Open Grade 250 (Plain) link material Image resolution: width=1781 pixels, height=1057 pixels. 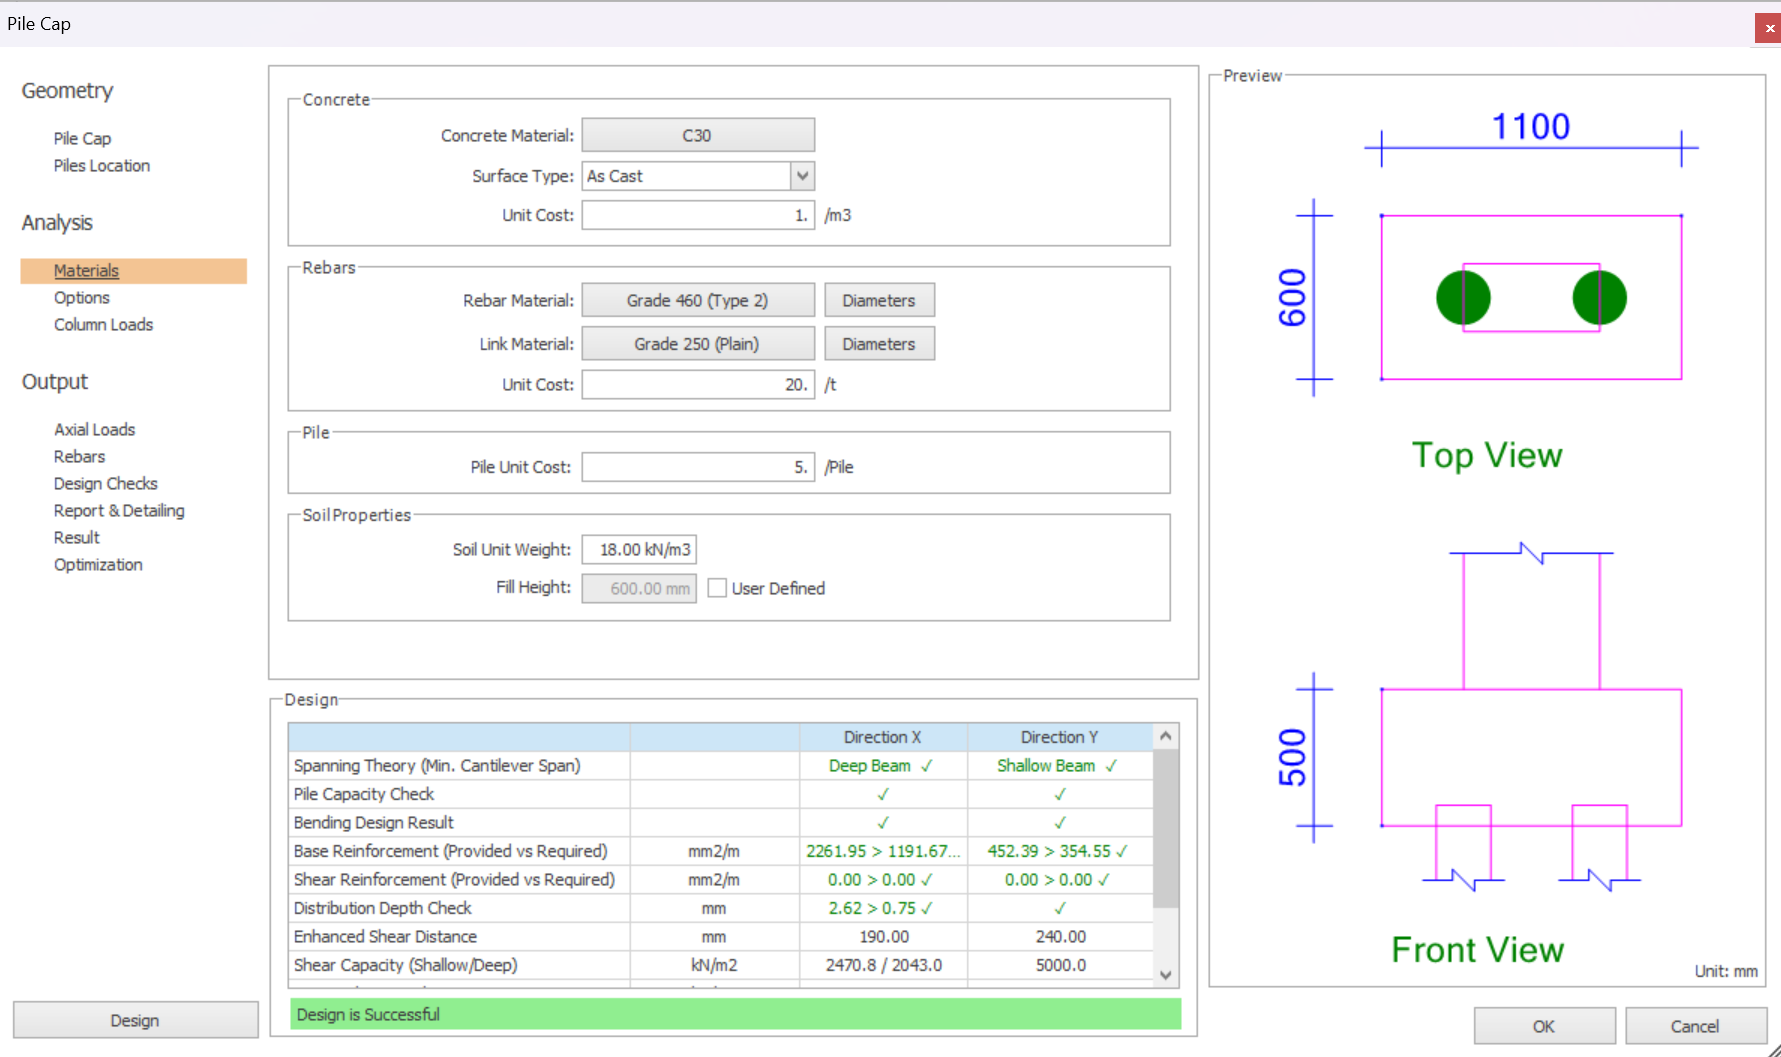697,344
